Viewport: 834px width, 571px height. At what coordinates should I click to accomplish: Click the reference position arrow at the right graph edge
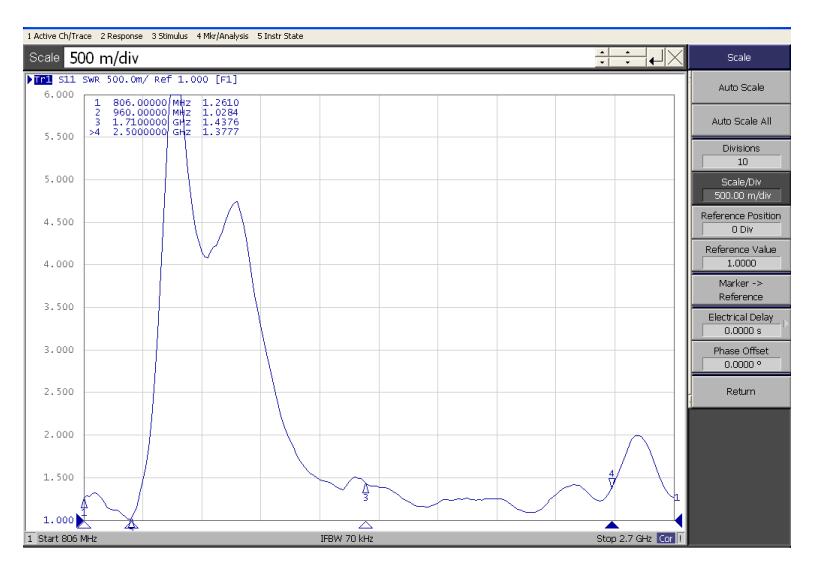click(x=679, y=520)
